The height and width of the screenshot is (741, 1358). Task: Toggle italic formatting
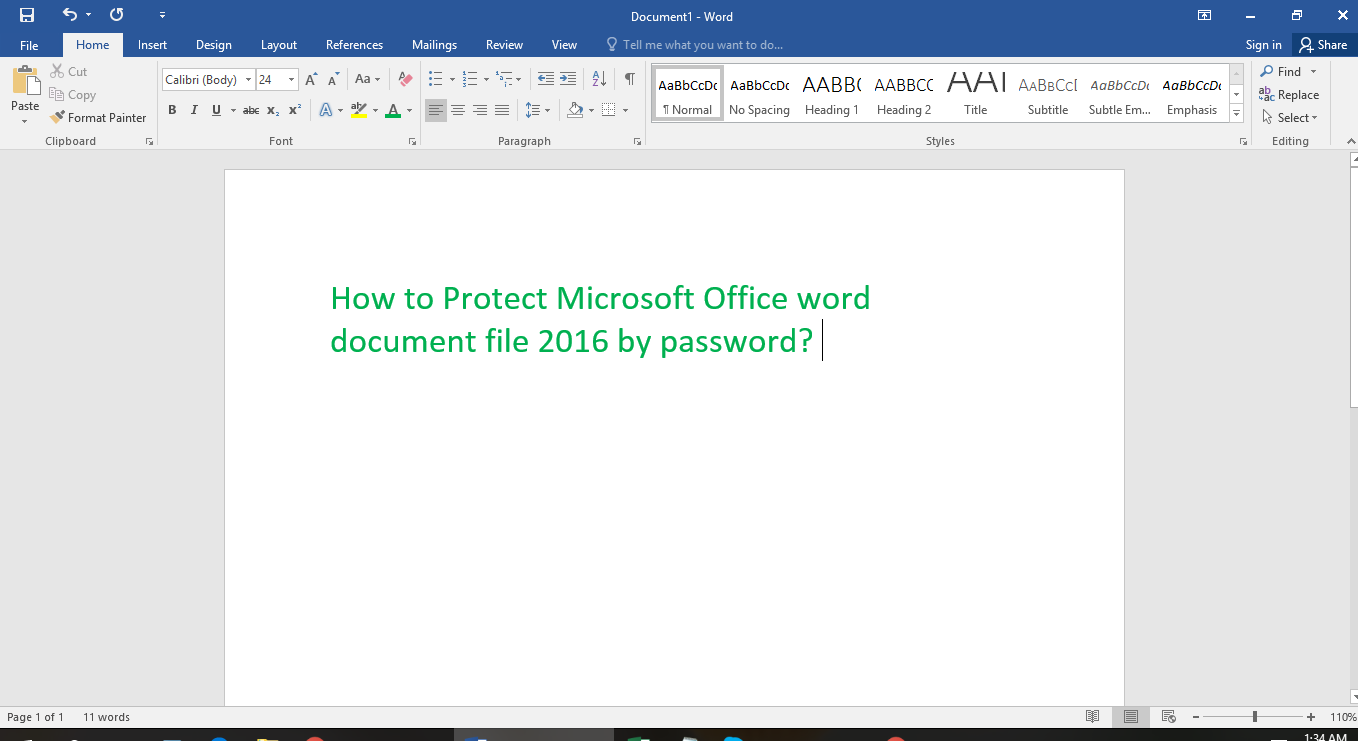pos(194,110)
